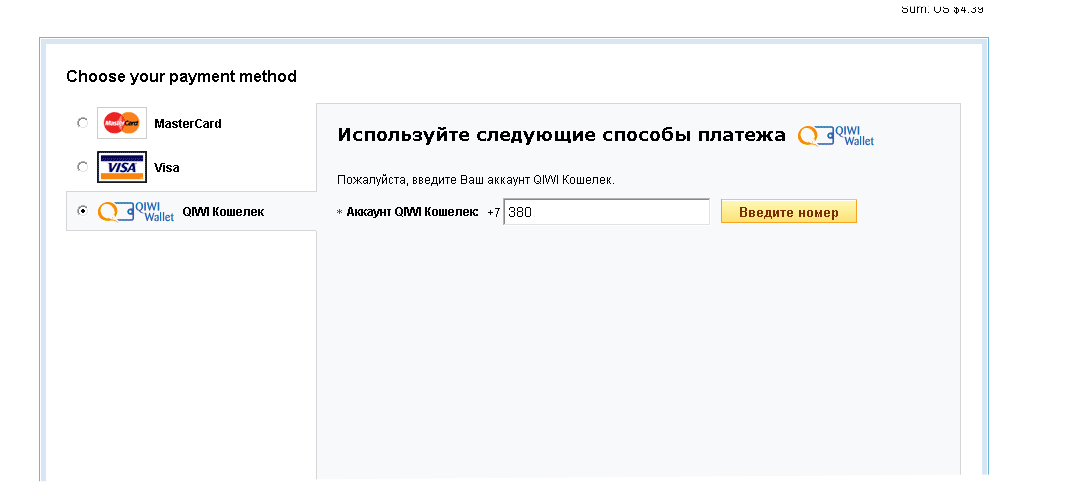1071x482 pixels.
Task: Click the Visa label text
Action: (167, 167)
